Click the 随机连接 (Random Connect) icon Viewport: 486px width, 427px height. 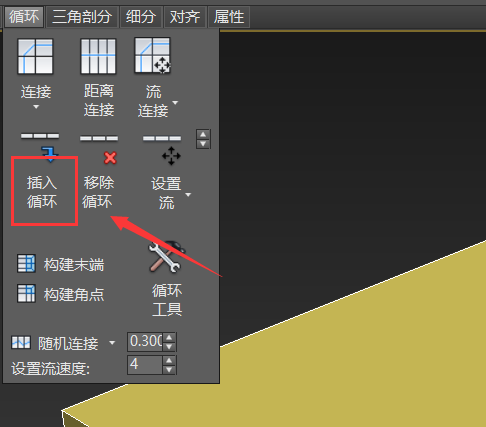point(21,342)
